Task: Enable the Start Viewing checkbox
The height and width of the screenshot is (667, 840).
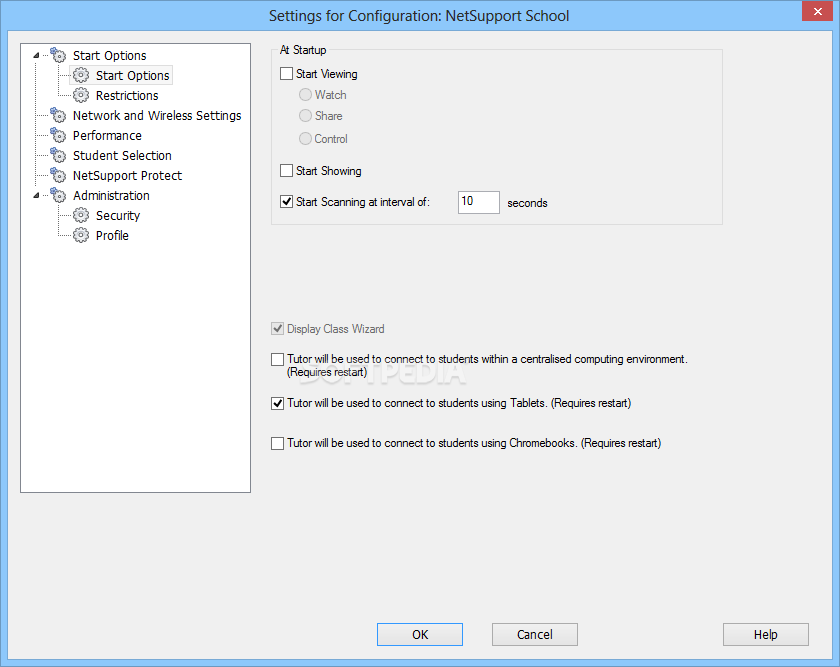Action: click(x=287, y=73)
